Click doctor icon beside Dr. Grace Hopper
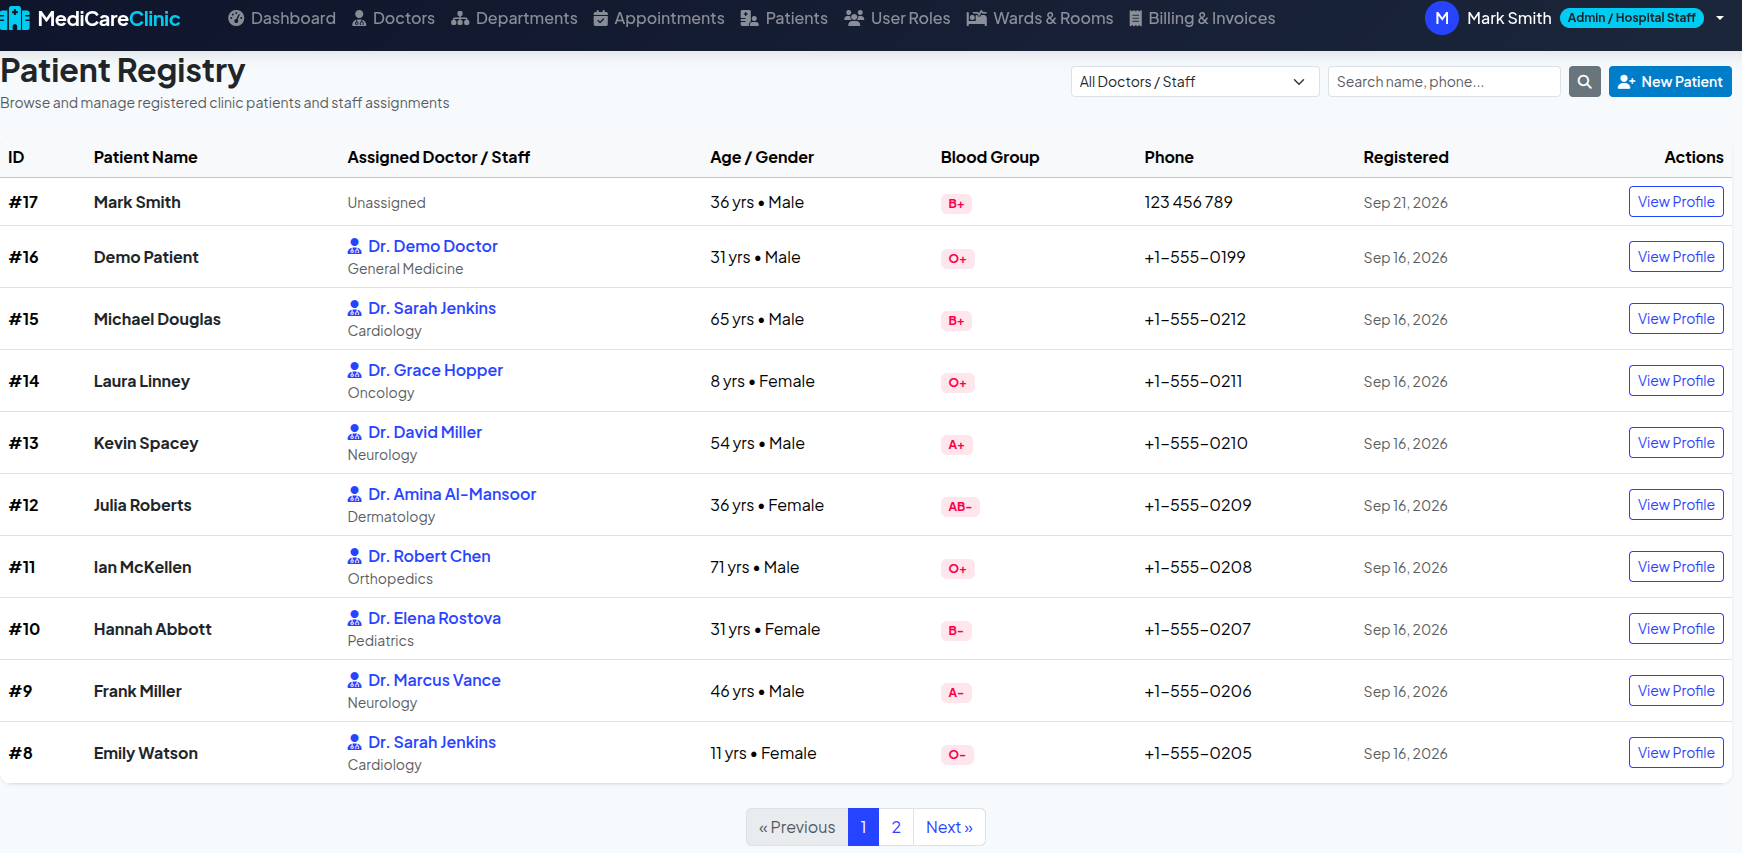 click(x=355, y=370)
